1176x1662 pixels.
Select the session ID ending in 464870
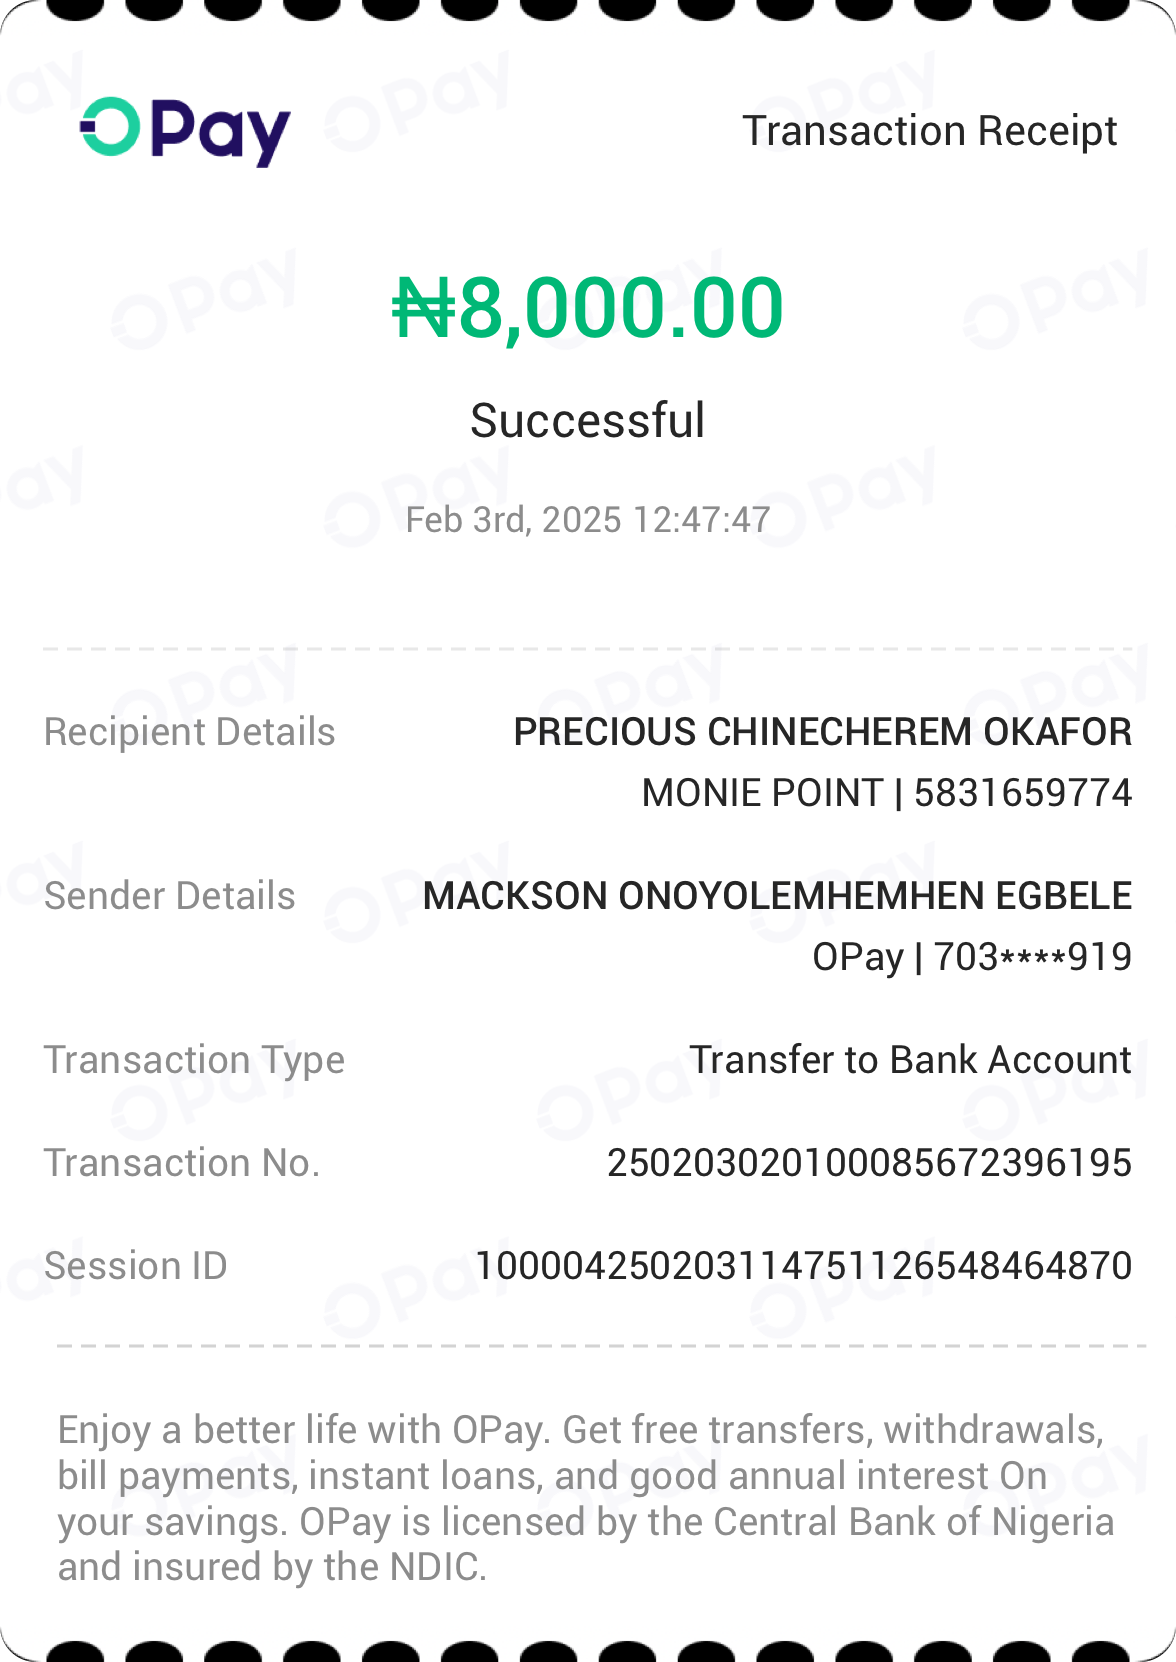coord(803,1266)
